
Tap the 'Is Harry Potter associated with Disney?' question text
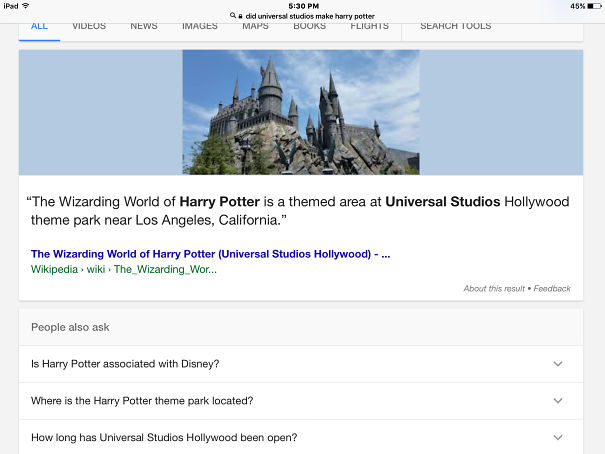coord(125,364)
